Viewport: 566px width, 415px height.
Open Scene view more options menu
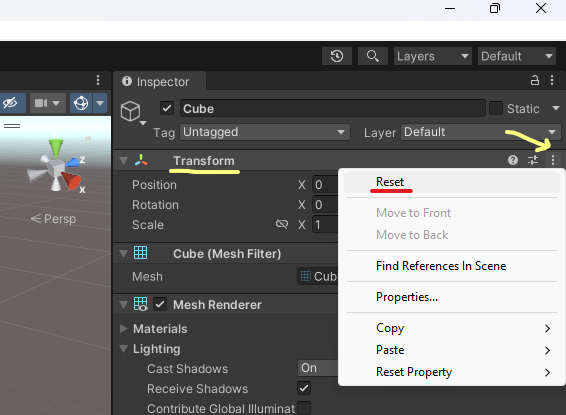pyautogui.click(x=98, y=80)
